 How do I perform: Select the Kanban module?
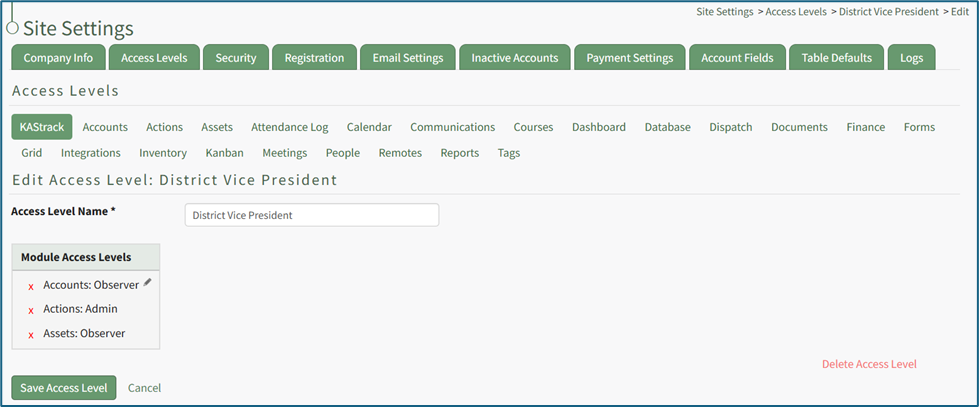click(224, 153)
